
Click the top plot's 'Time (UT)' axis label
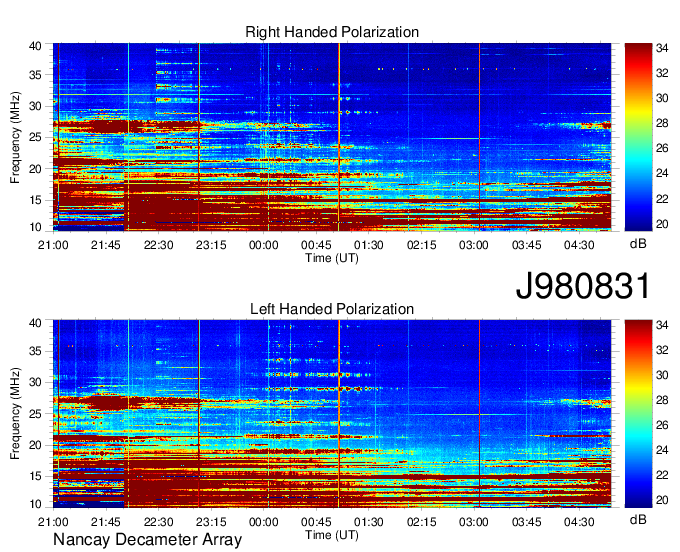[332, 258]
